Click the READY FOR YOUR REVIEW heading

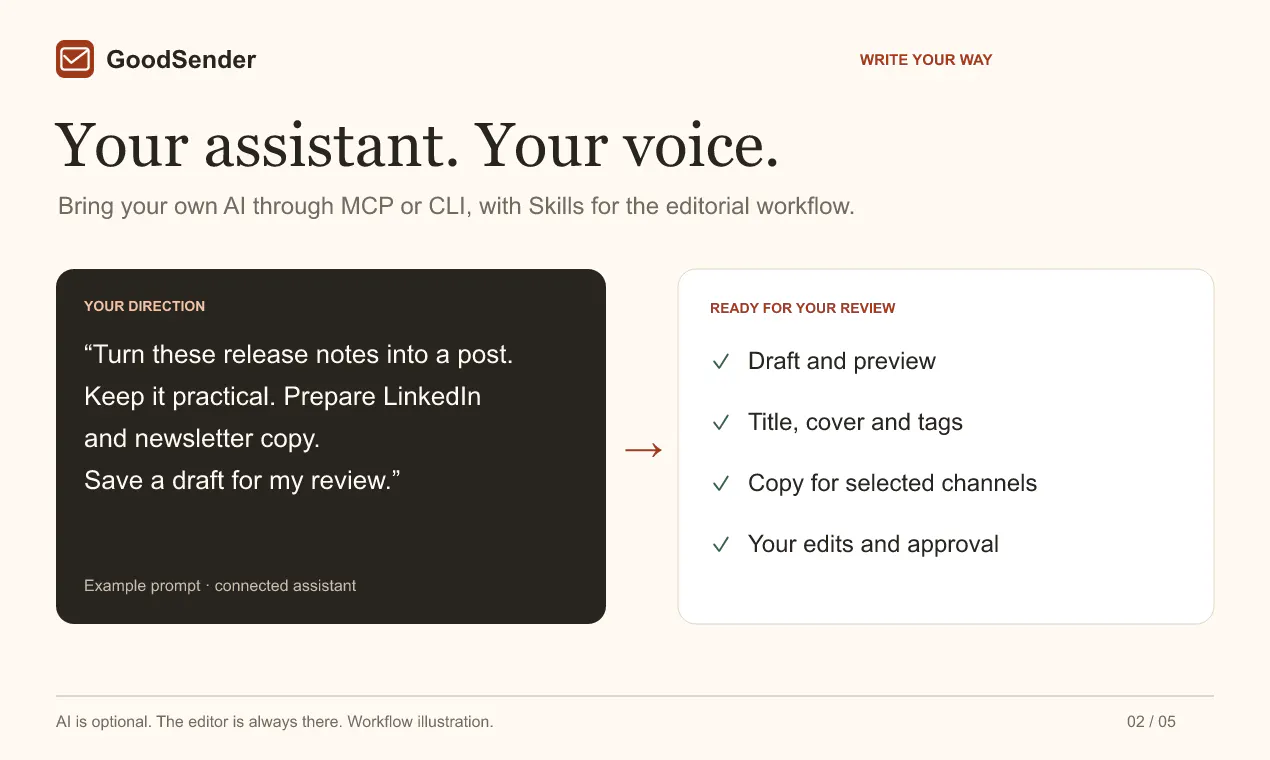pos(803,308)
